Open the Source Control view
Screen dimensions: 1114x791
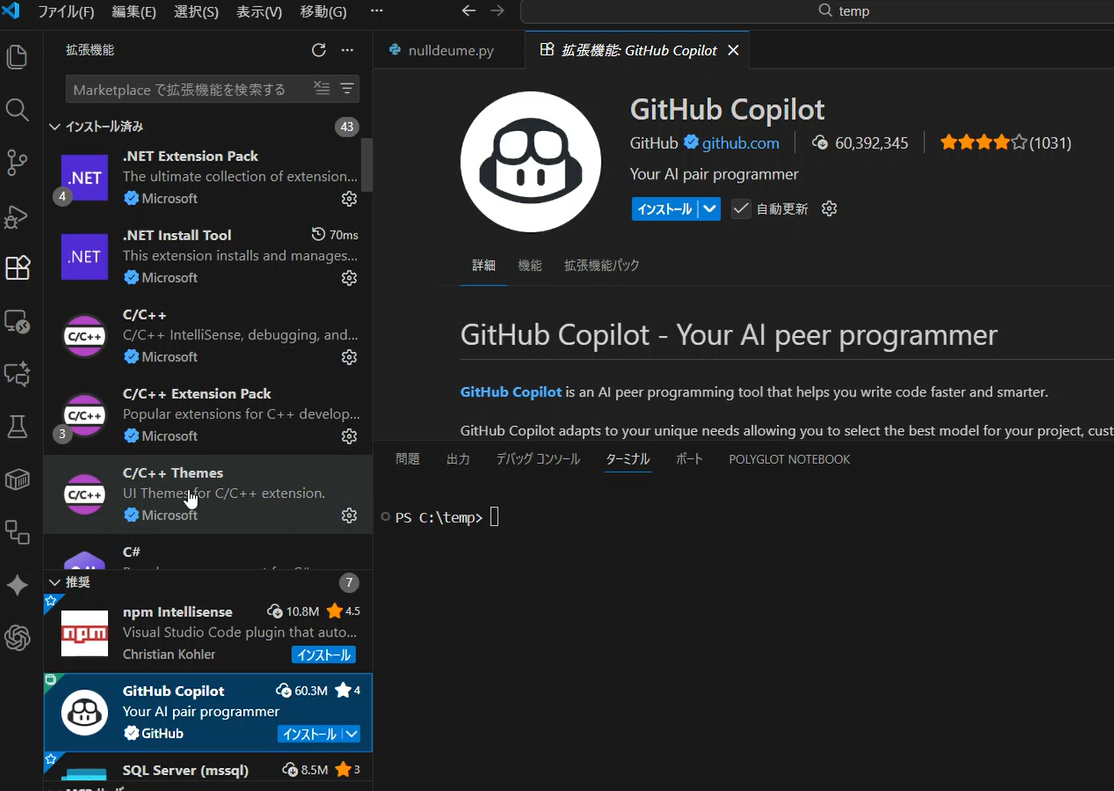[18, 163]
